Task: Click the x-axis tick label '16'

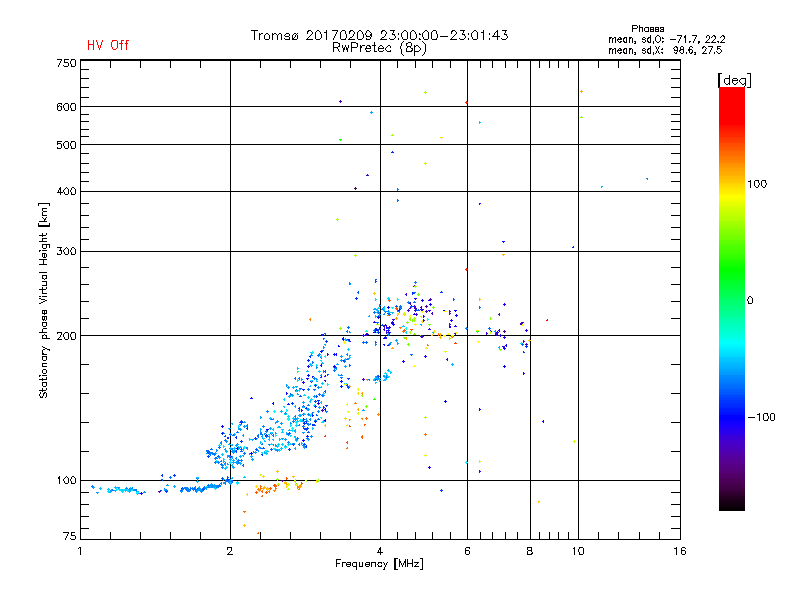Action: point(680,551)
